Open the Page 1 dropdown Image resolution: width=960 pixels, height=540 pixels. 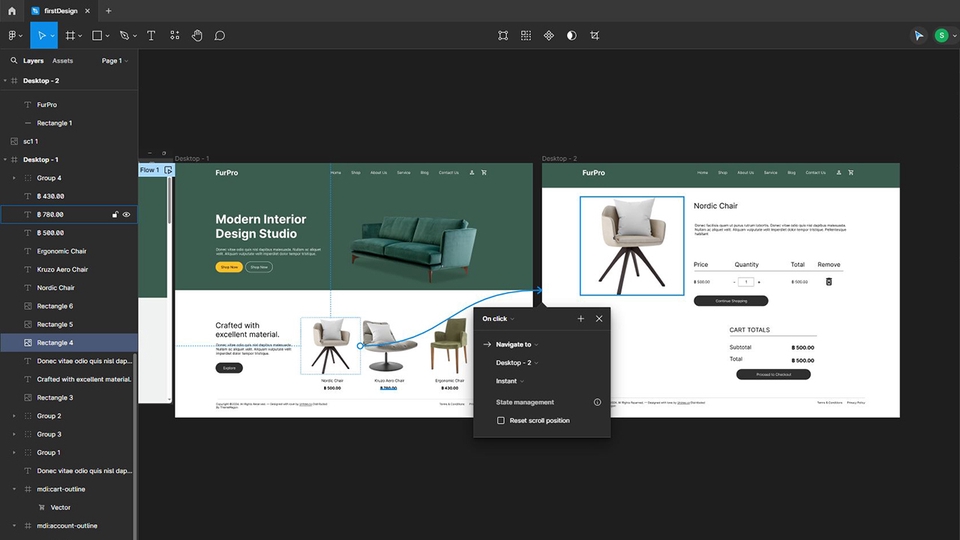(115, 61)
